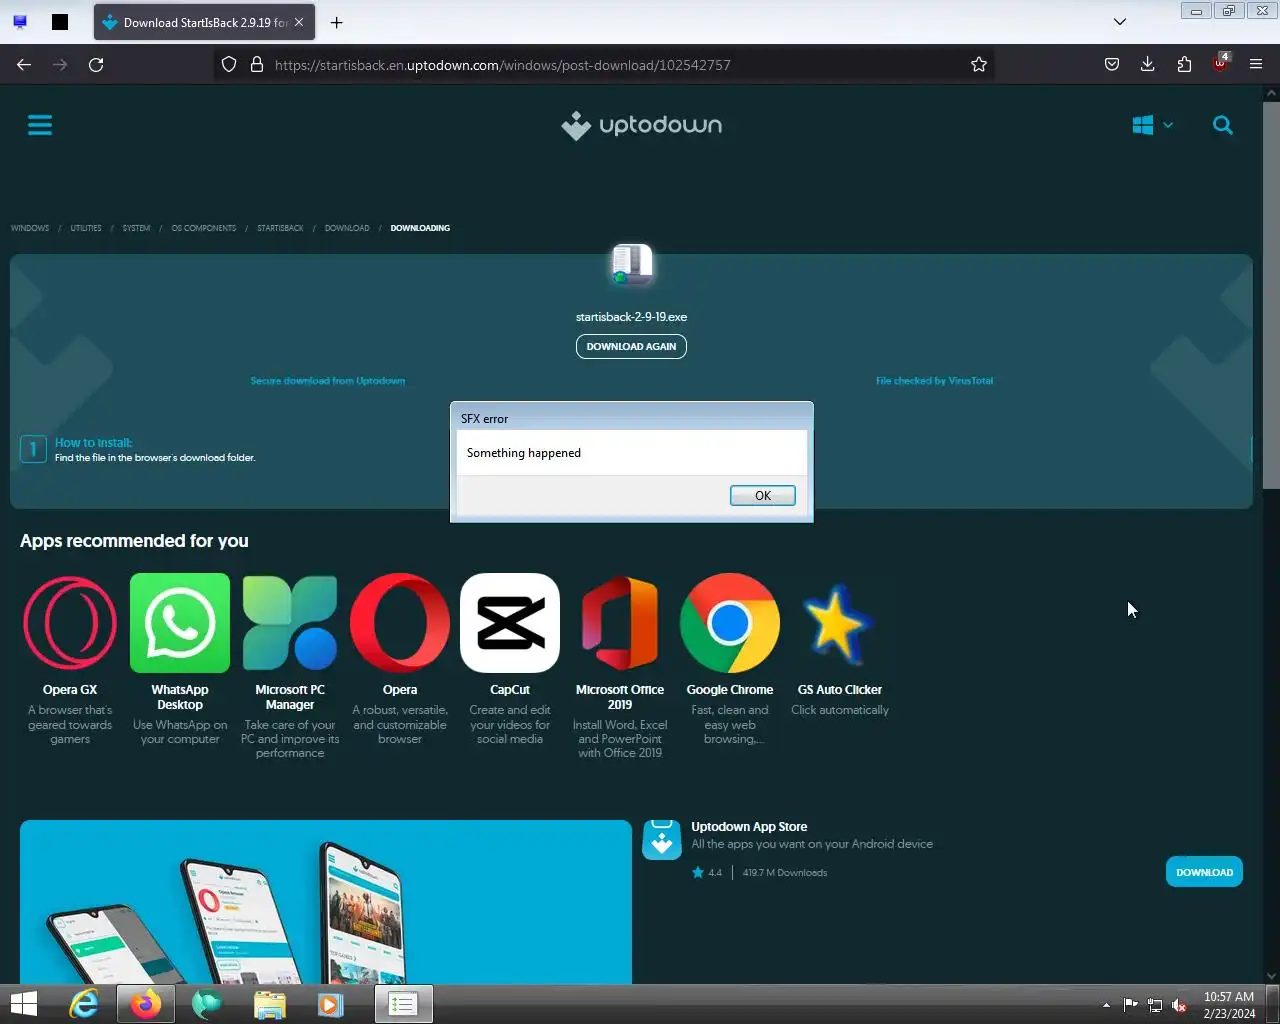This screenshot has height=1024, width=1280.
Task: Click OK in the SFX error dialog
Action: [x=762, y=495]
